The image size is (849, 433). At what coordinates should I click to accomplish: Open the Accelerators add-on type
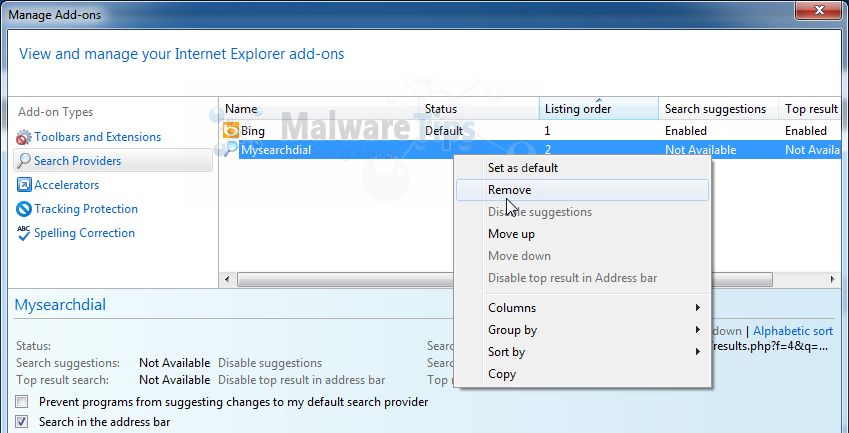[67, 185]
